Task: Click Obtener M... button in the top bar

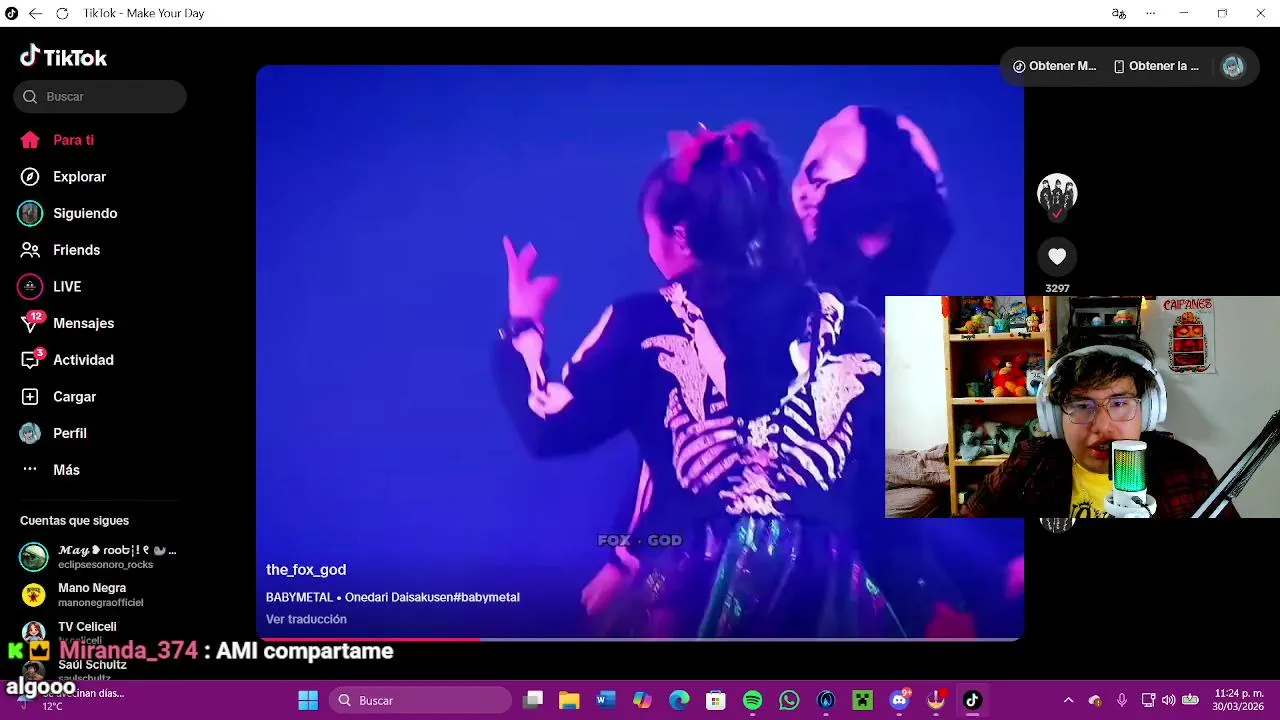Action: [1054, 66]
